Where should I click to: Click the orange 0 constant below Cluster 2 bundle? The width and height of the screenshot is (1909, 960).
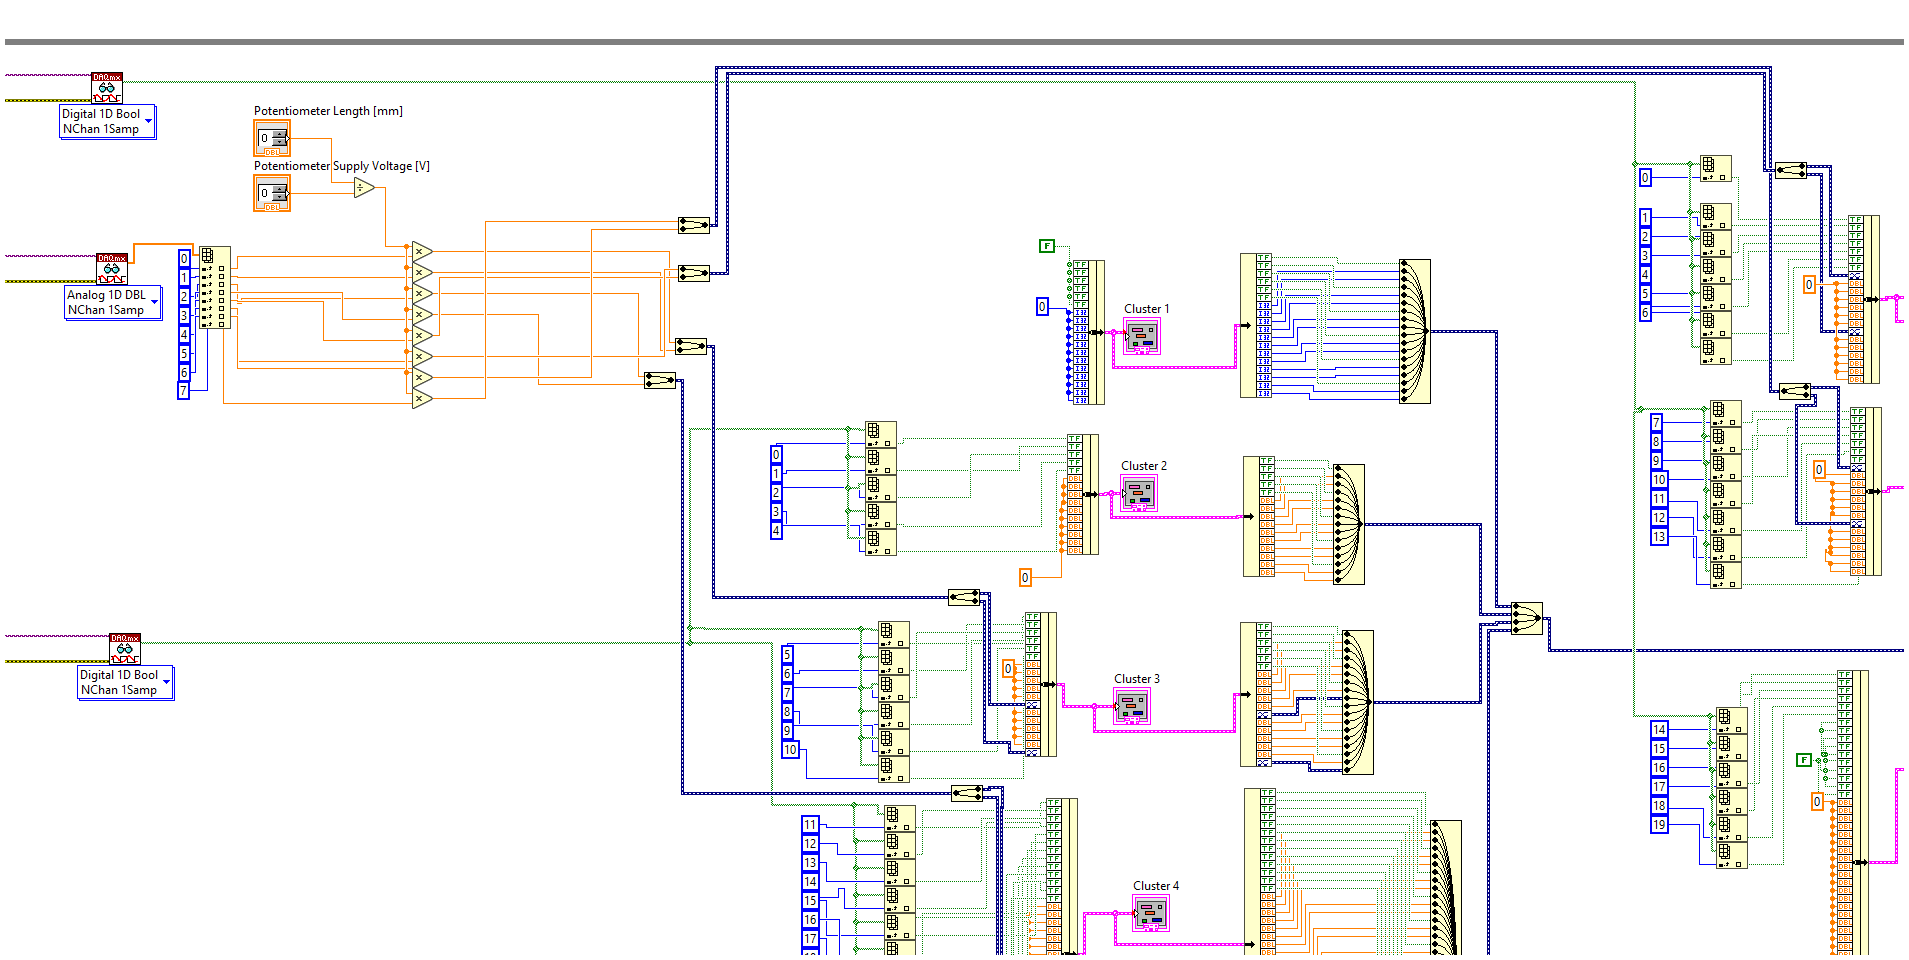pos(1025,577)
